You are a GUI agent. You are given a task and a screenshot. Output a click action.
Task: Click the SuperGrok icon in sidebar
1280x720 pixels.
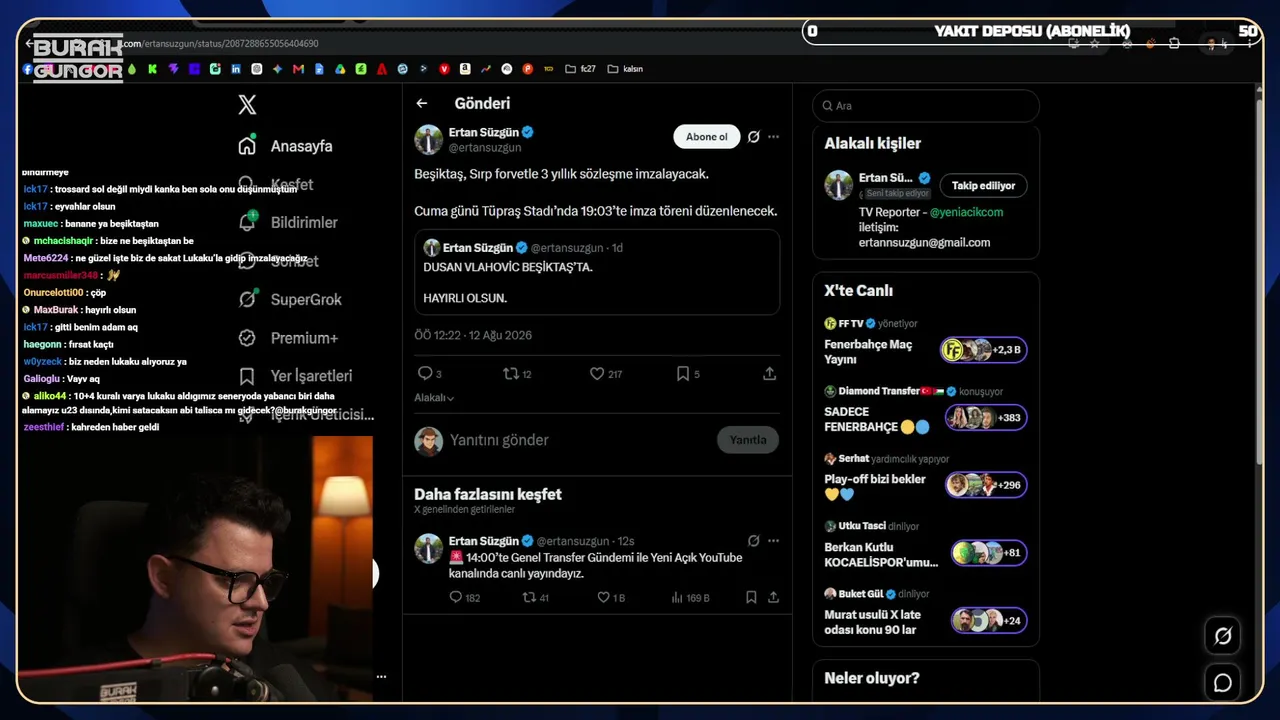pos(247,299)
